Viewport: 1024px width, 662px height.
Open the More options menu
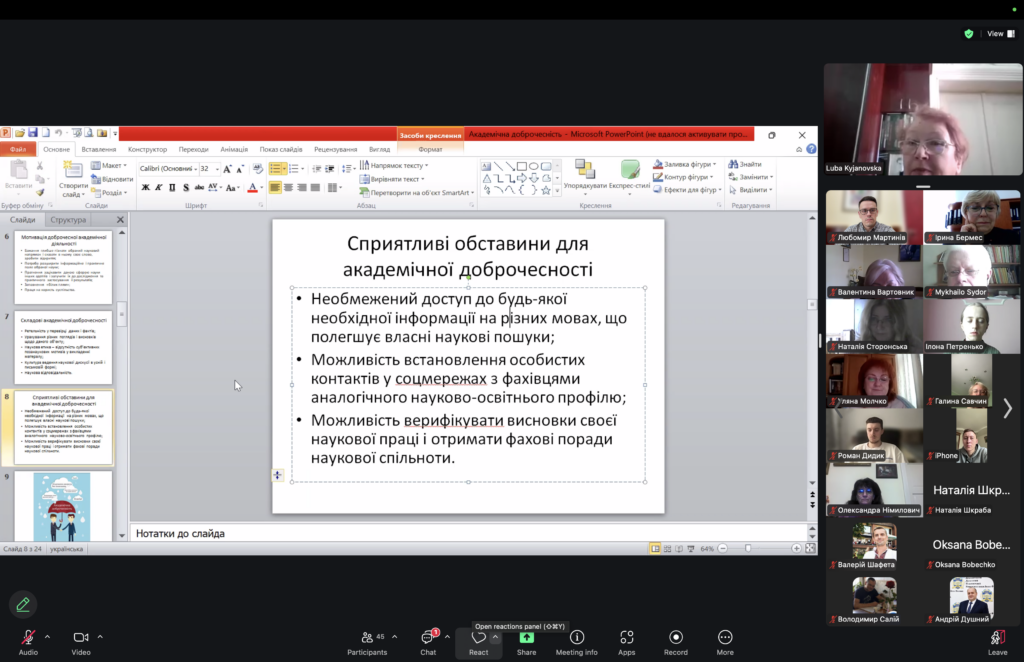click(x=725, y=638)
